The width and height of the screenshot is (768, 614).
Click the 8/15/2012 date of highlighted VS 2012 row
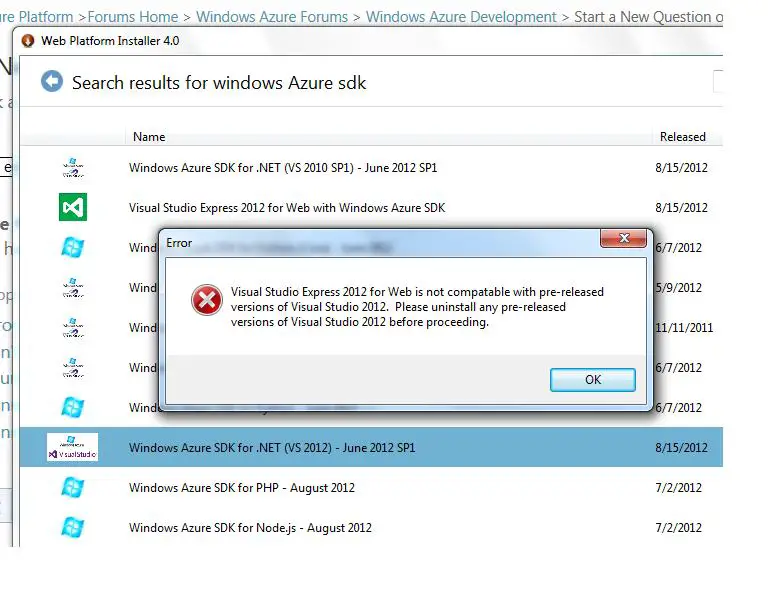(681, 448)
